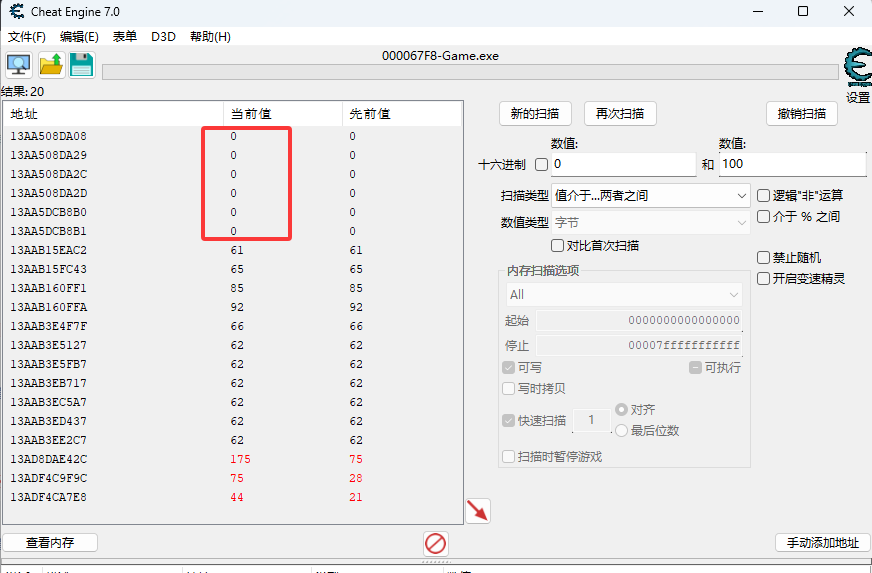The height and width of the screenshot is (573, 872).
Task: Select address row 13AAB3EE2C7
Action: coord(233,440)
